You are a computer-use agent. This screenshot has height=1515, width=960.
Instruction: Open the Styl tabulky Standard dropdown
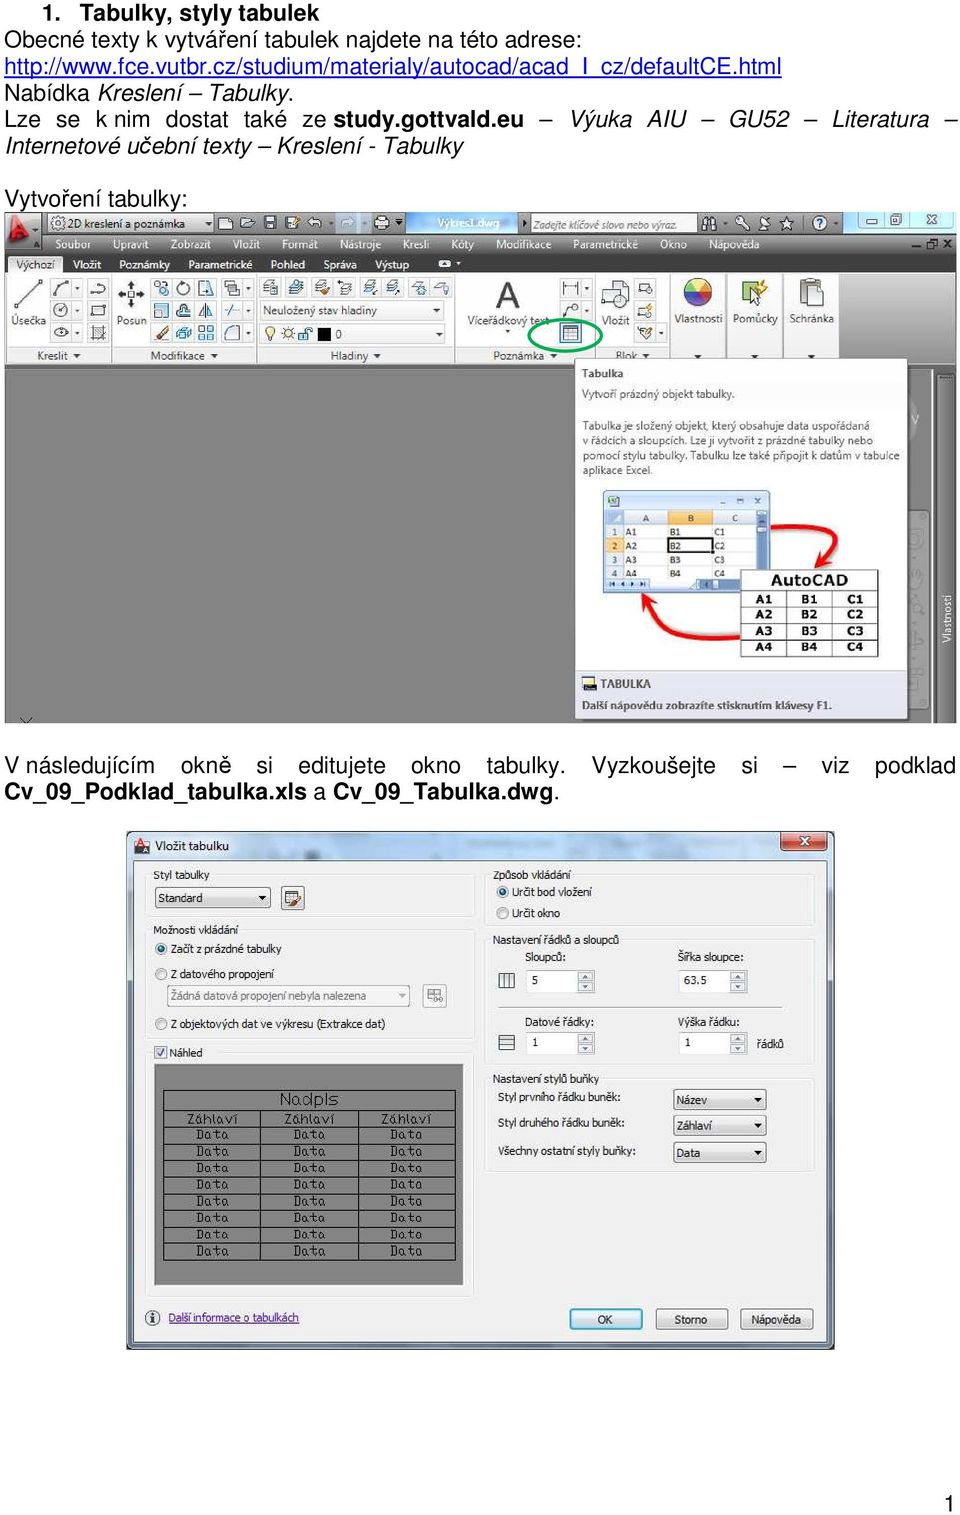tap(212, 898)
